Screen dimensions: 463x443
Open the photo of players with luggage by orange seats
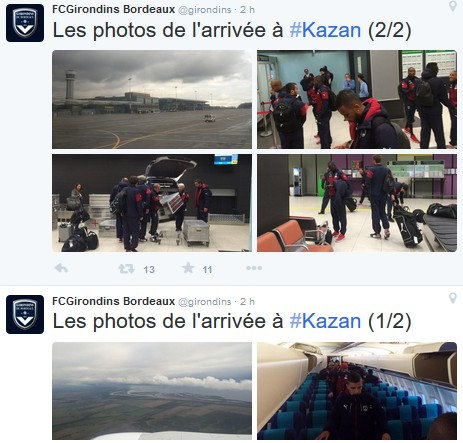tap(357, 203)
